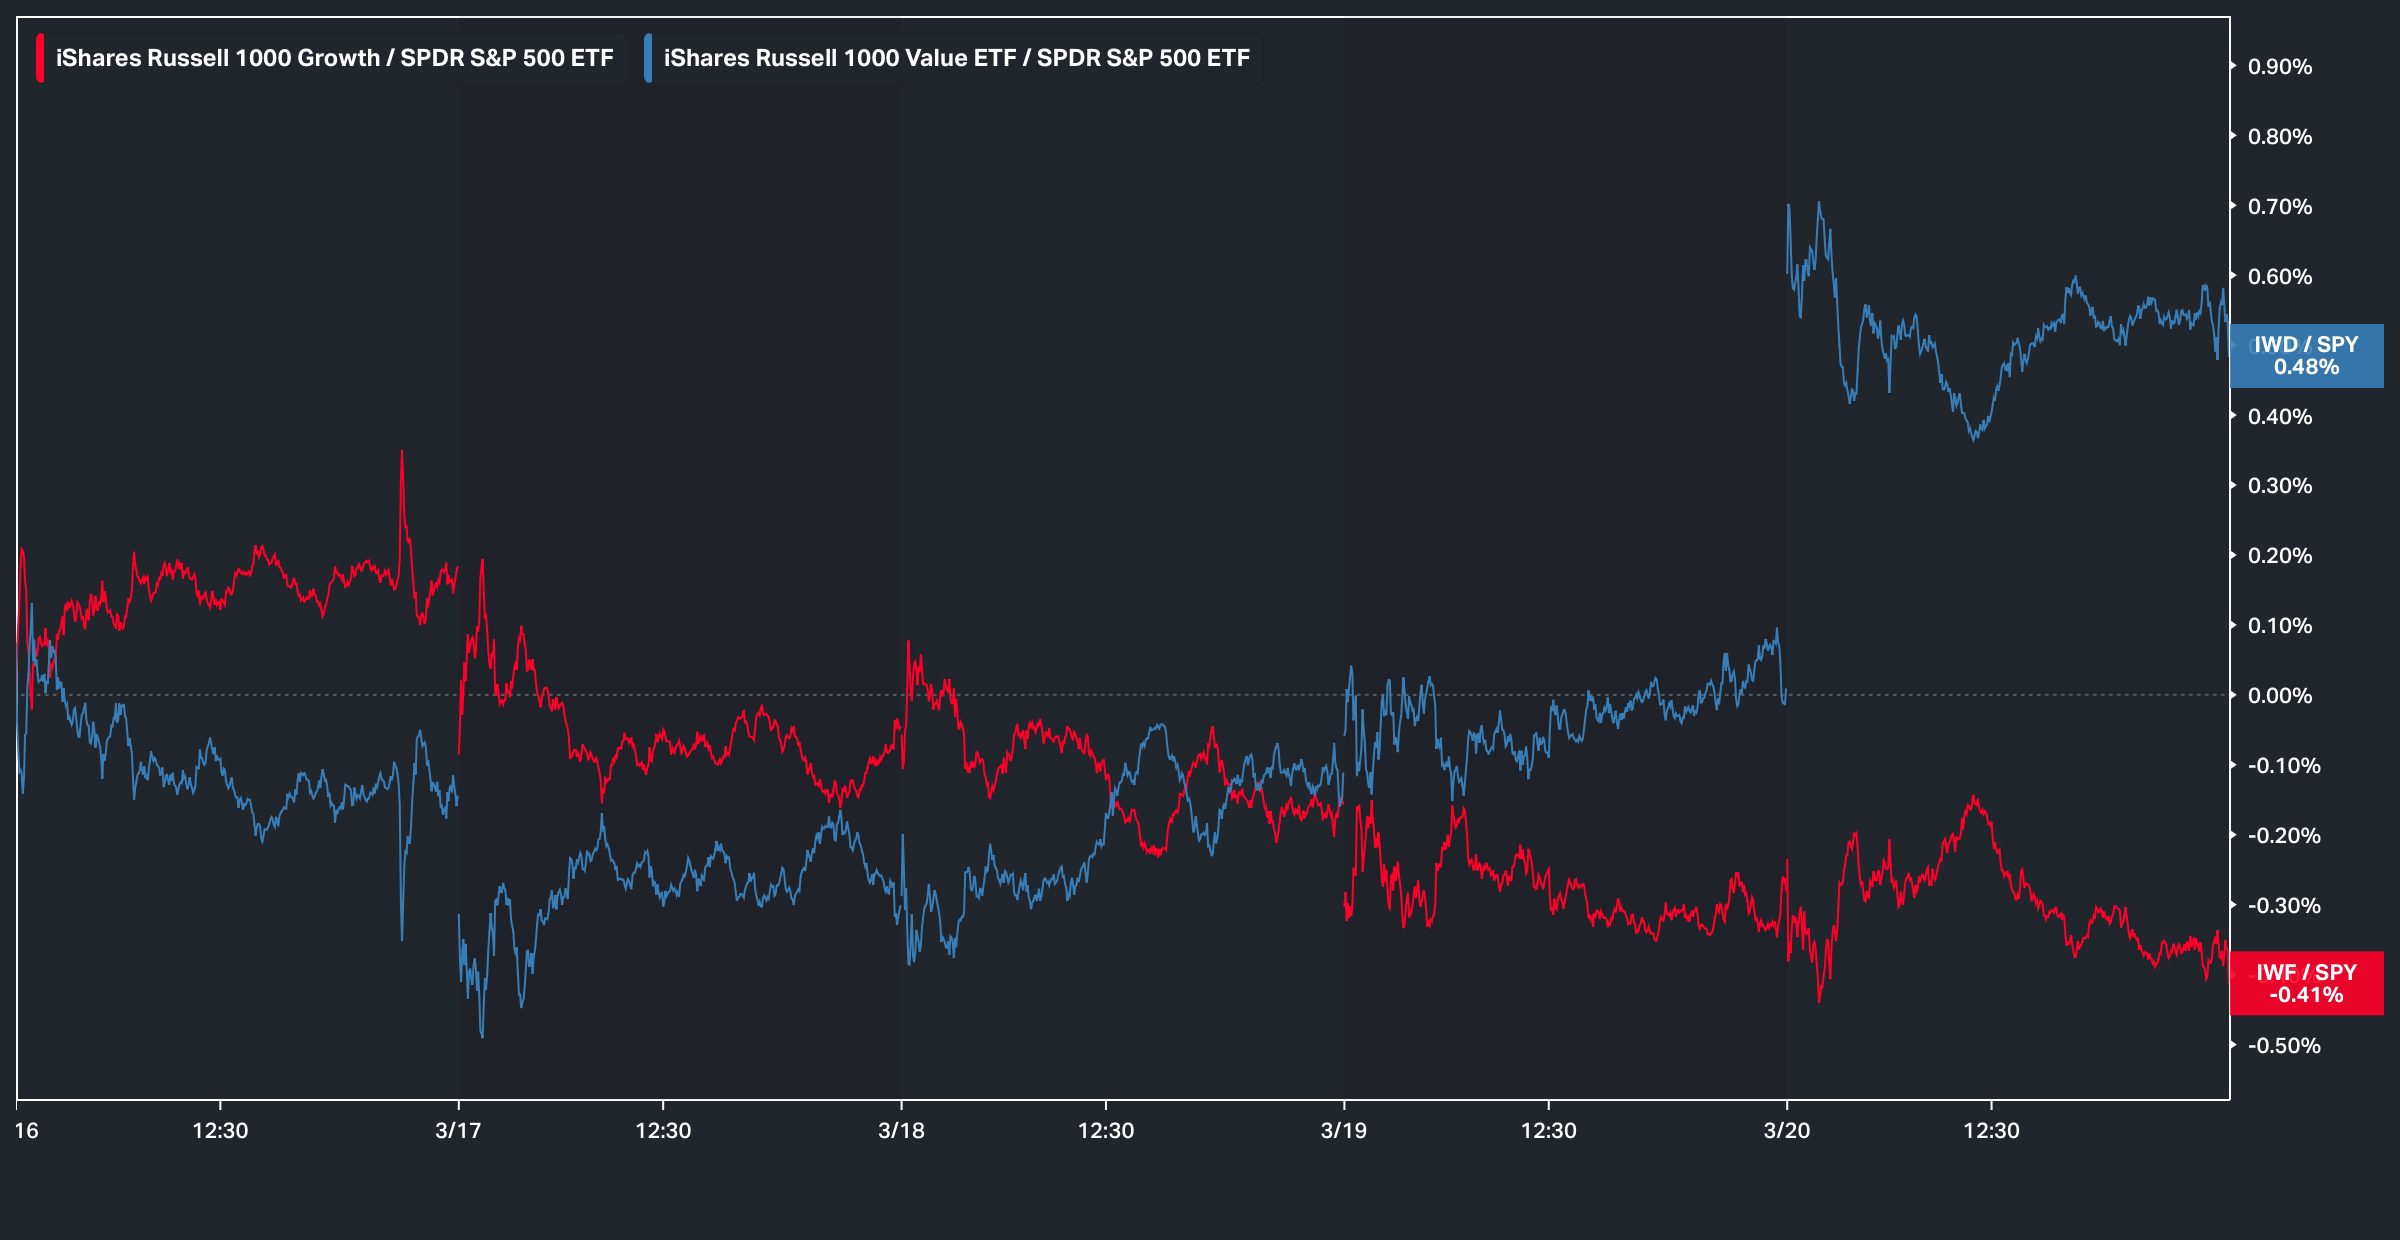2400x1240 pixels.
Task: Toggle the iShares Russell 1000 Growth series legend
Action: click(x=334, y=58)
